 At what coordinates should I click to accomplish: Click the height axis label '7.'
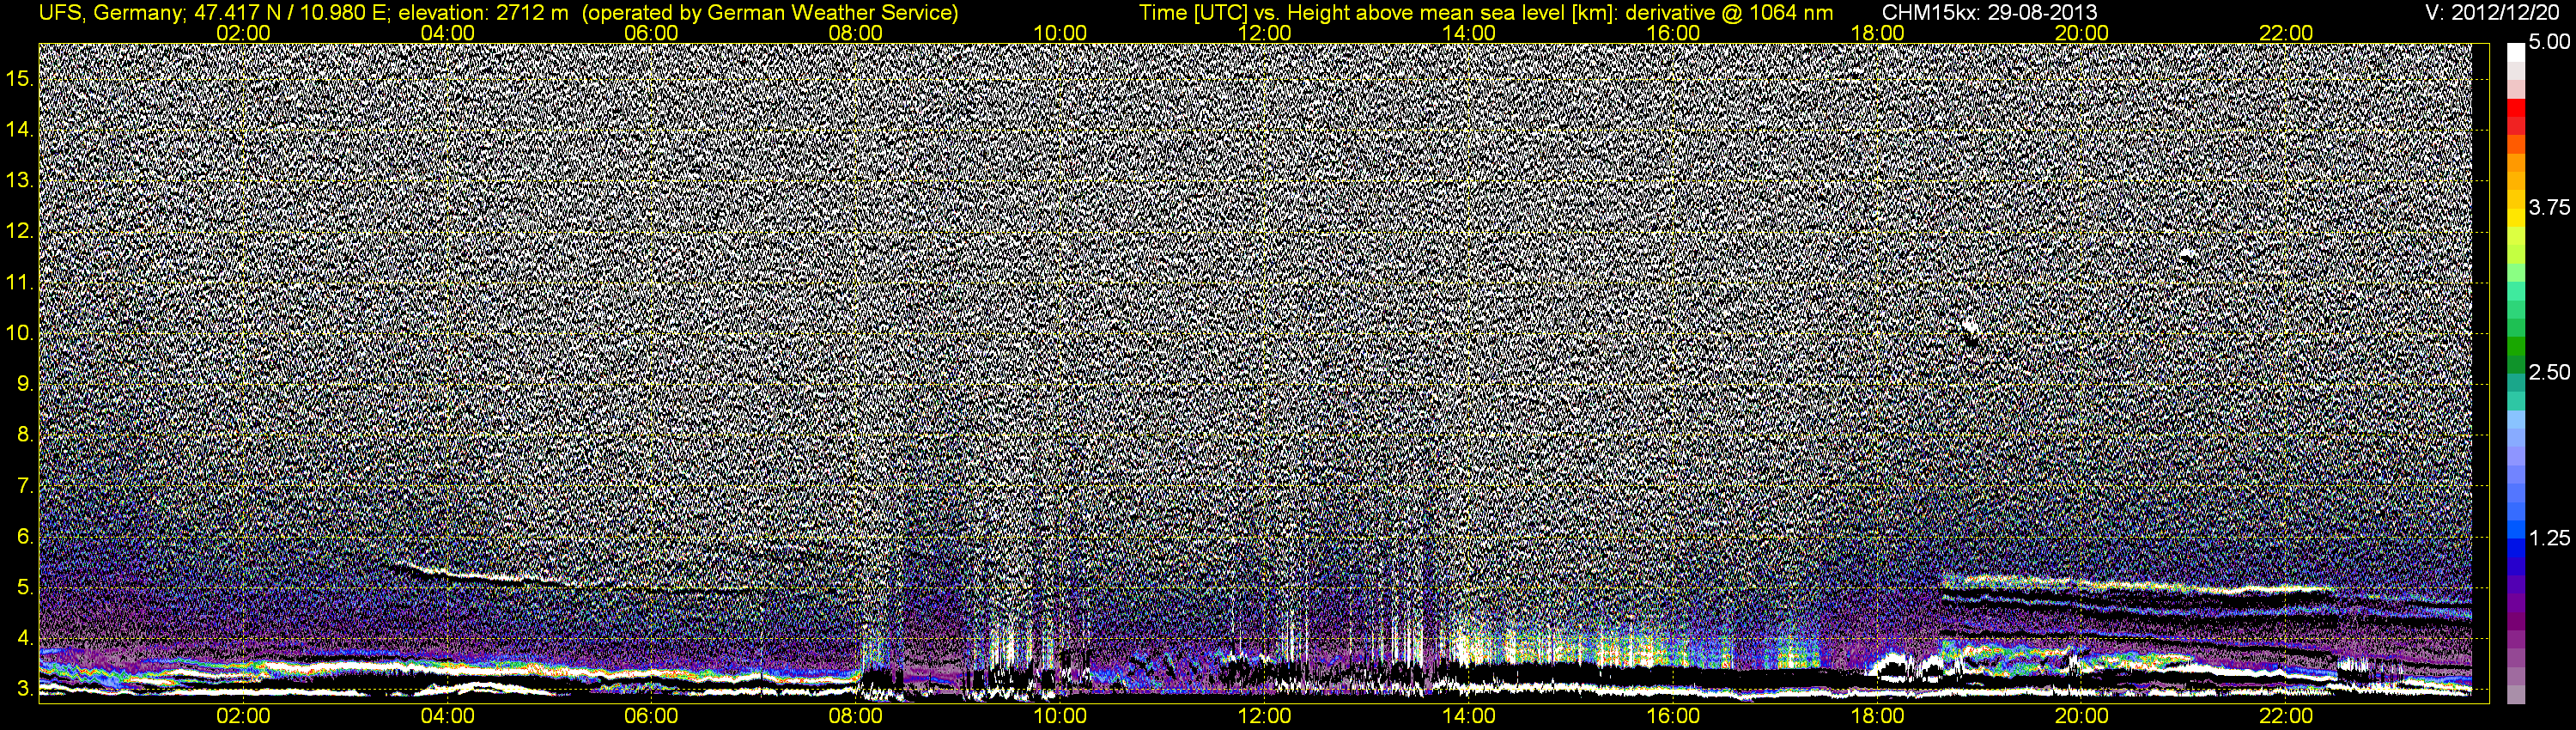26,486
